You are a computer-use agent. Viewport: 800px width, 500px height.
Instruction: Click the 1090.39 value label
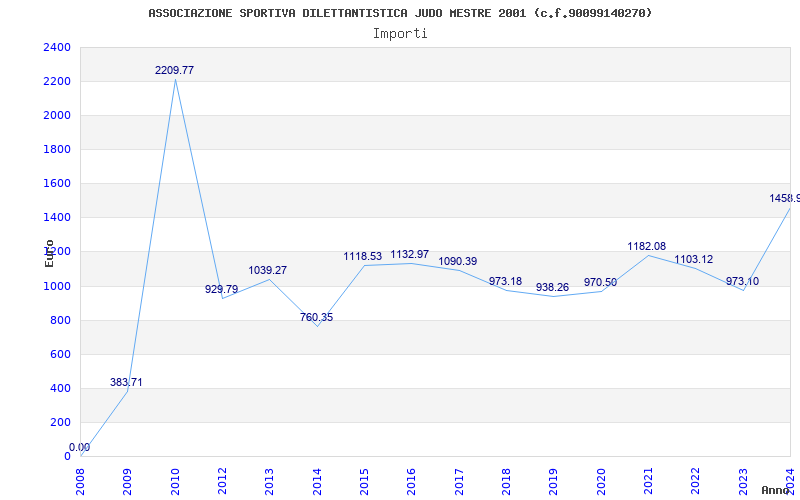458,261
